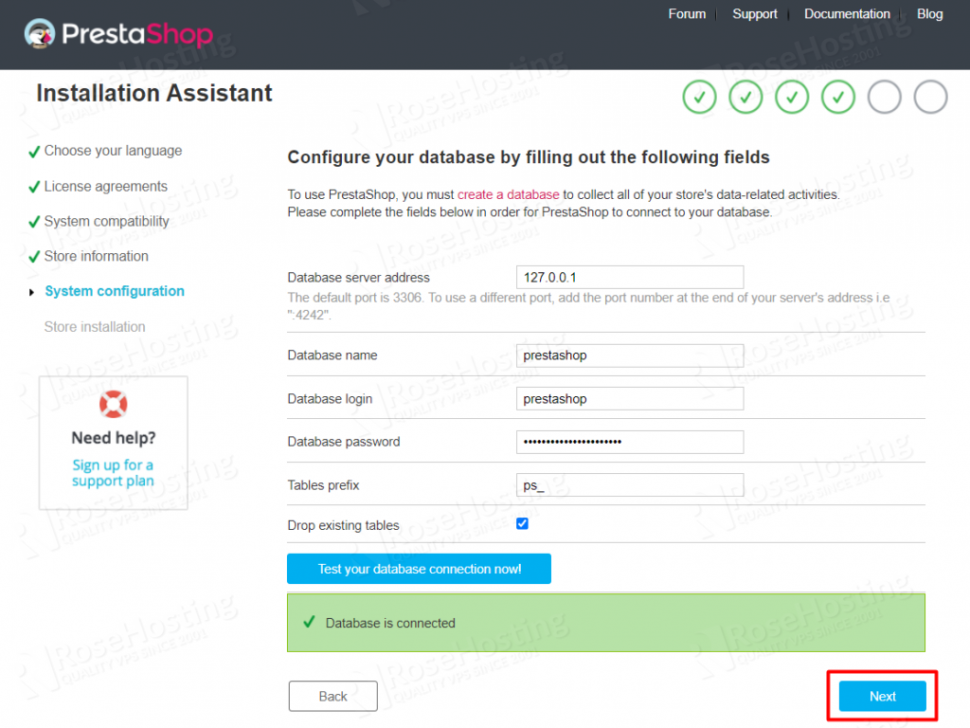Viewport: 970px width, 728px height.
Task: Click the Database name label
Action: (x=332, y=355)
